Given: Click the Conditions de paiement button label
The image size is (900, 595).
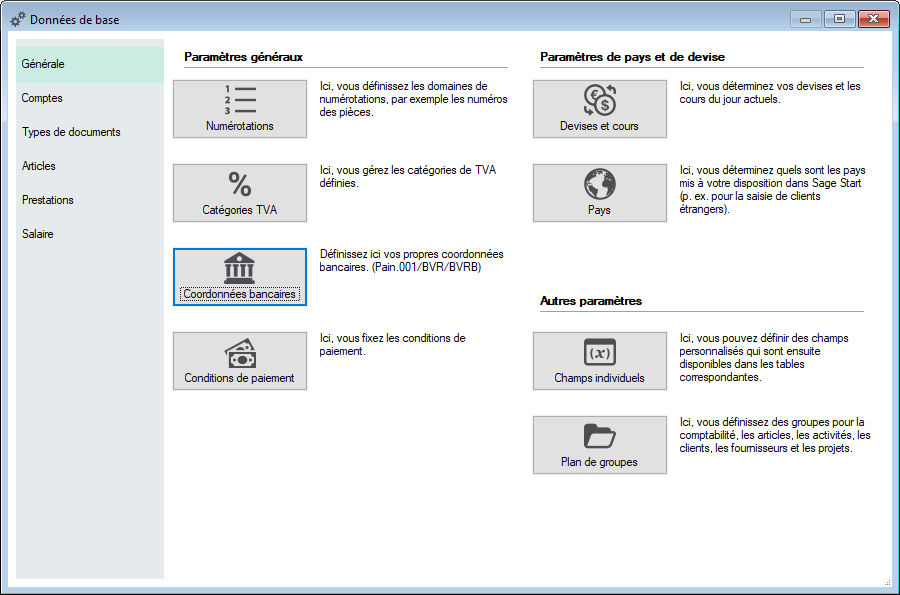Looking at the screenshot, I should point(239,378).
